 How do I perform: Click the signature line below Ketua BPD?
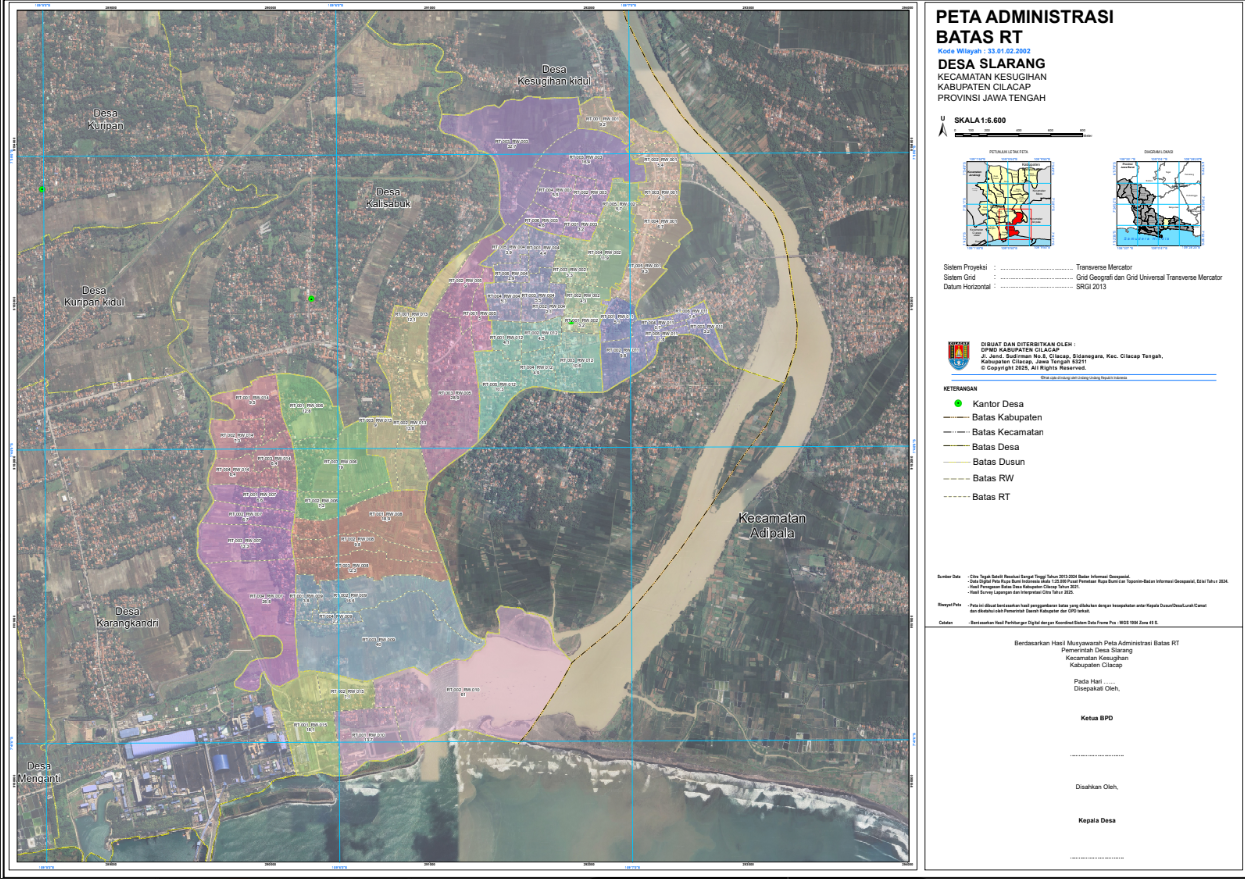click(x=1096, y=755)
